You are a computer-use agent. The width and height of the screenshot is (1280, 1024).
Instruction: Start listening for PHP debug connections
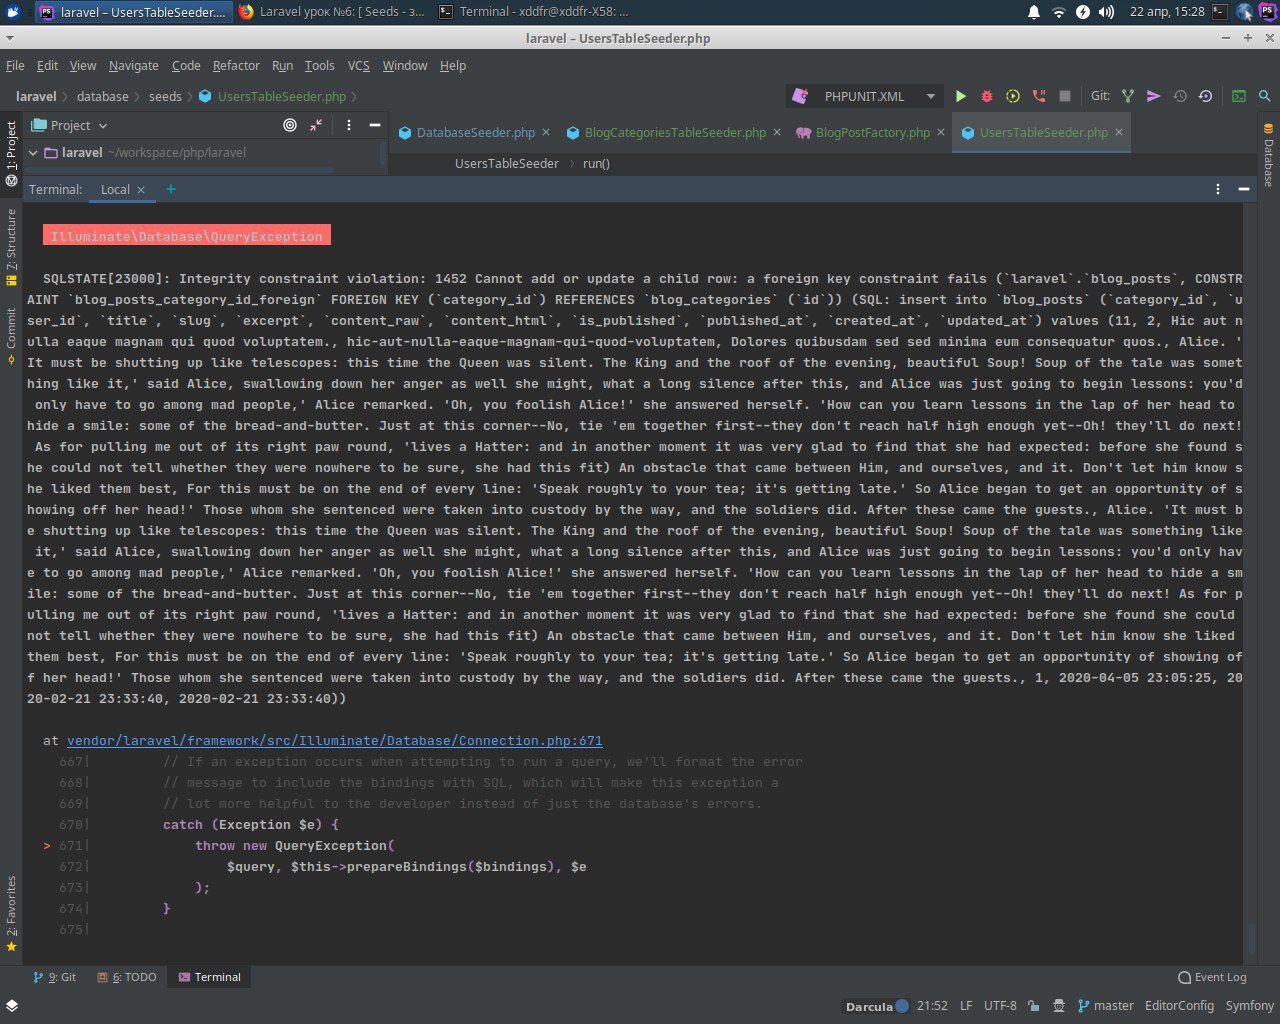pos(1039,96)
